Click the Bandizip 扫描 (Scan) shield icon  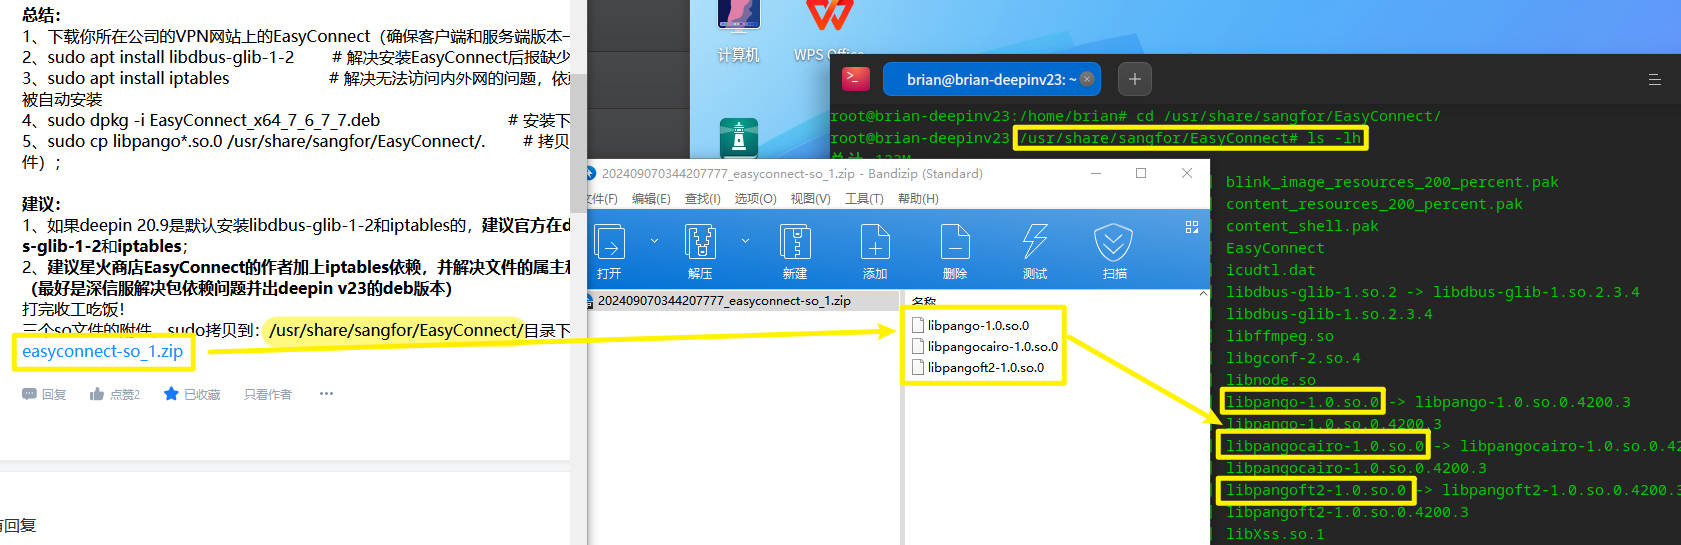pos(1114,242)
